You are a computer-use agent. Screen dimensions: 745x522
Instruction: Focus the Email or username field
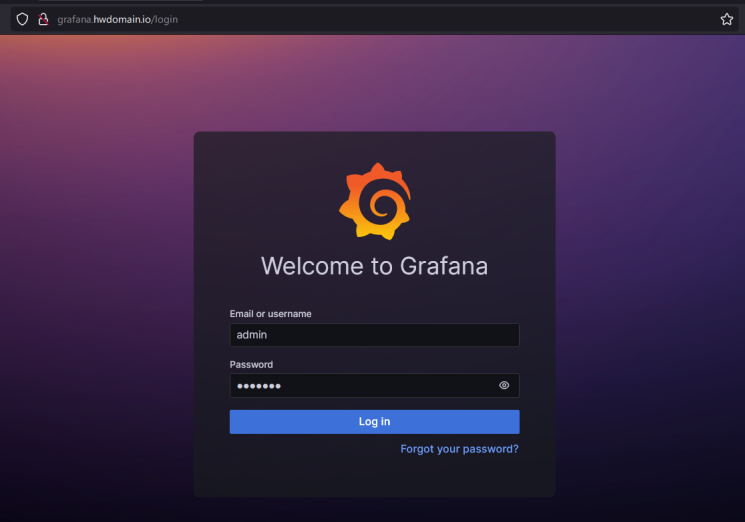[374, 335]
